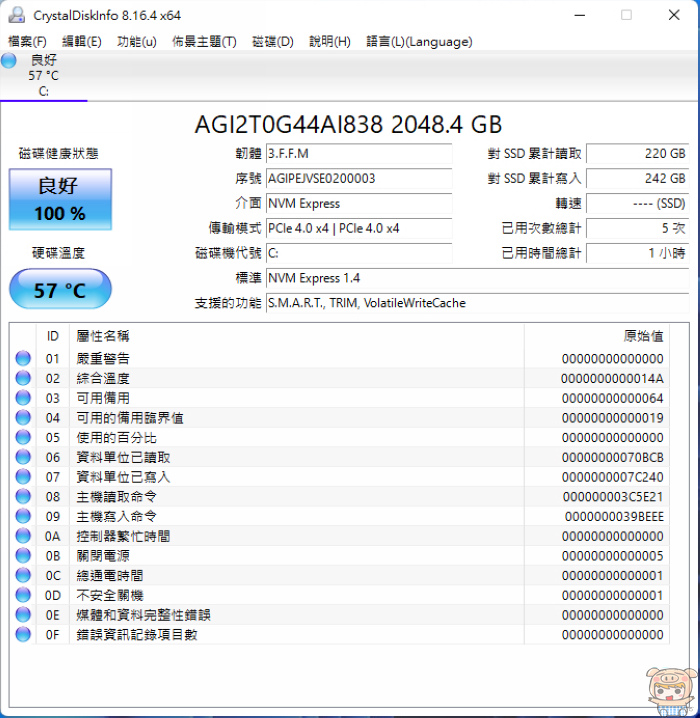
Task: Click the 屬性名稱 column header
Action: coord(103,336)
